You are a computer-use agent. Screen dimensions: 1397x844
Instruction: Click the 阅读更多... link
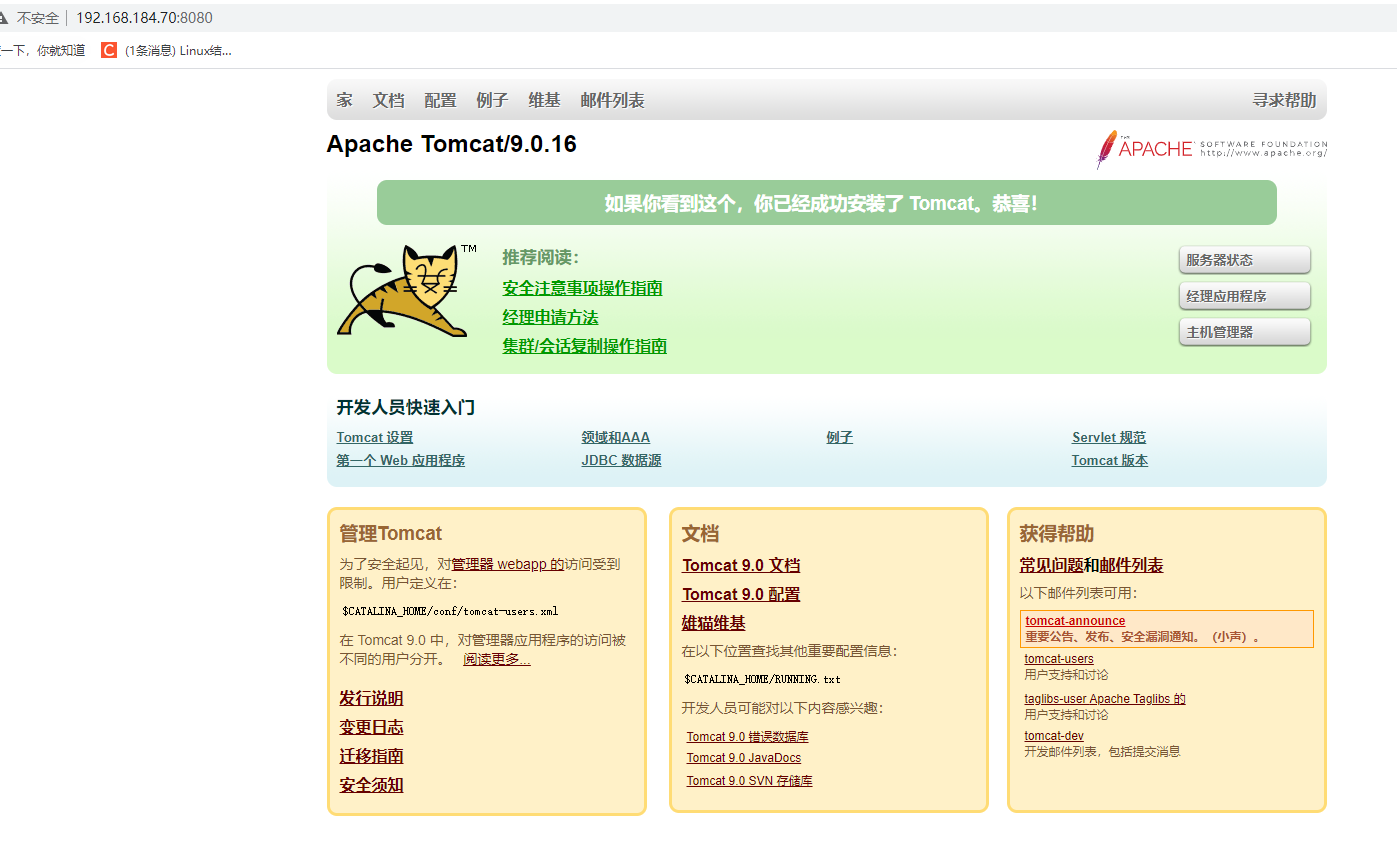[497, 660]
